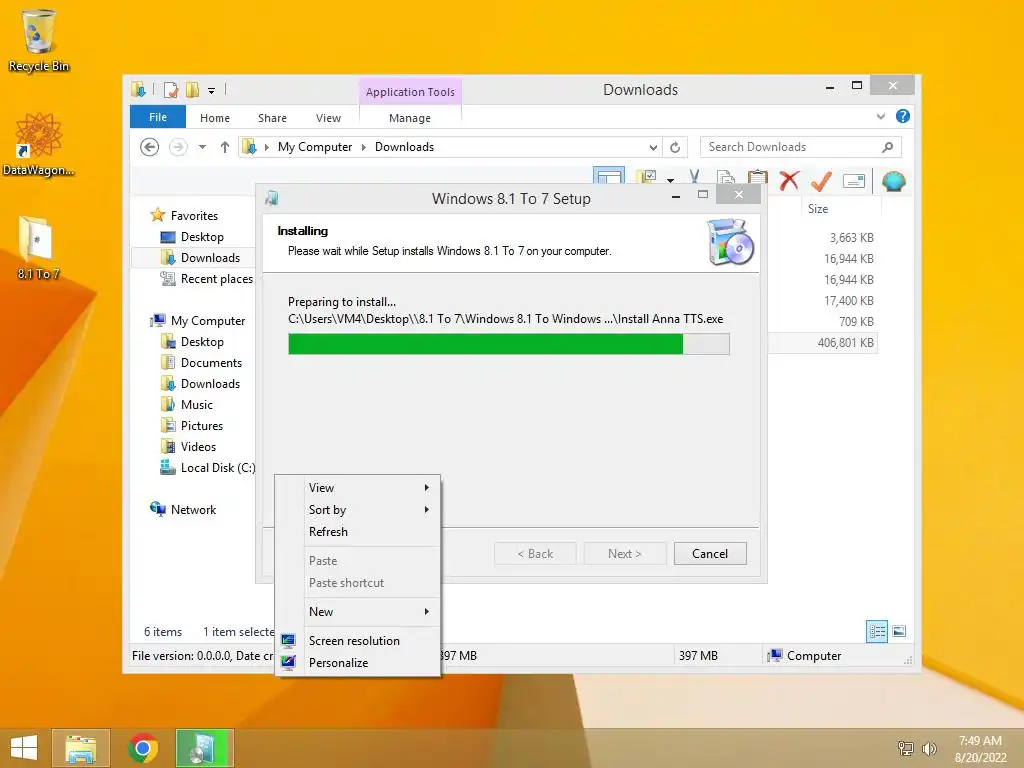The width and height of the screenshot is (1024, 768).
Task: Click the quick access new folder icon
Action: (192, 89)
